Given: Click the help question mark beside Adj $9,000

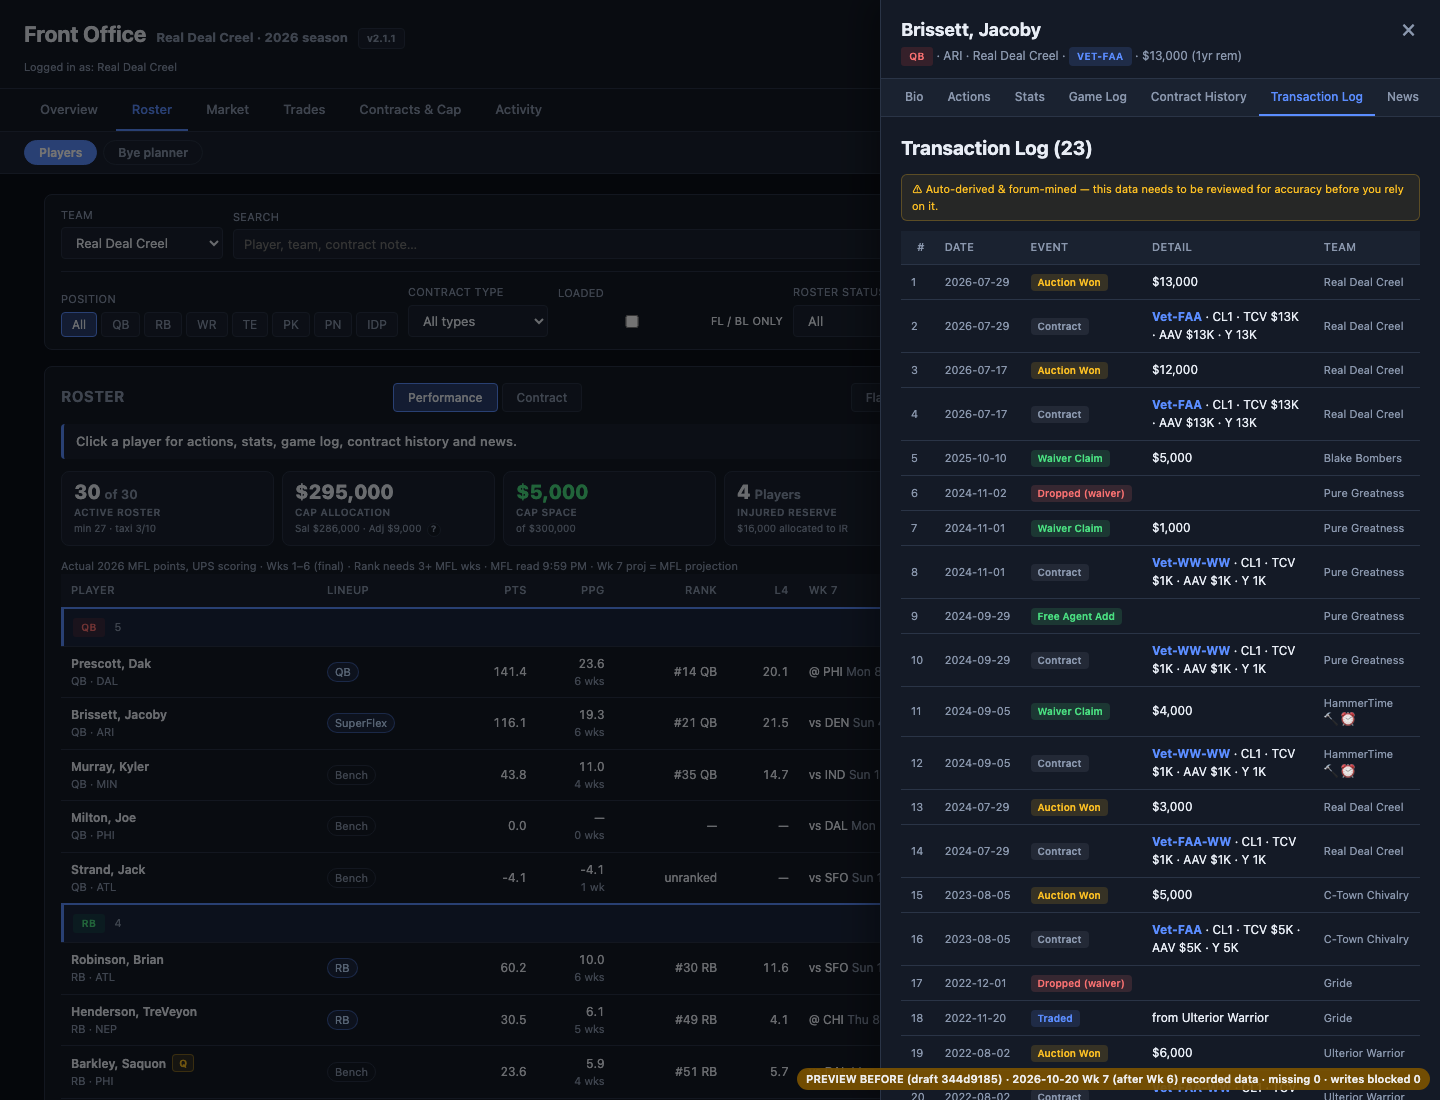Looking at the screenshot, I should [x=434, y=529].
